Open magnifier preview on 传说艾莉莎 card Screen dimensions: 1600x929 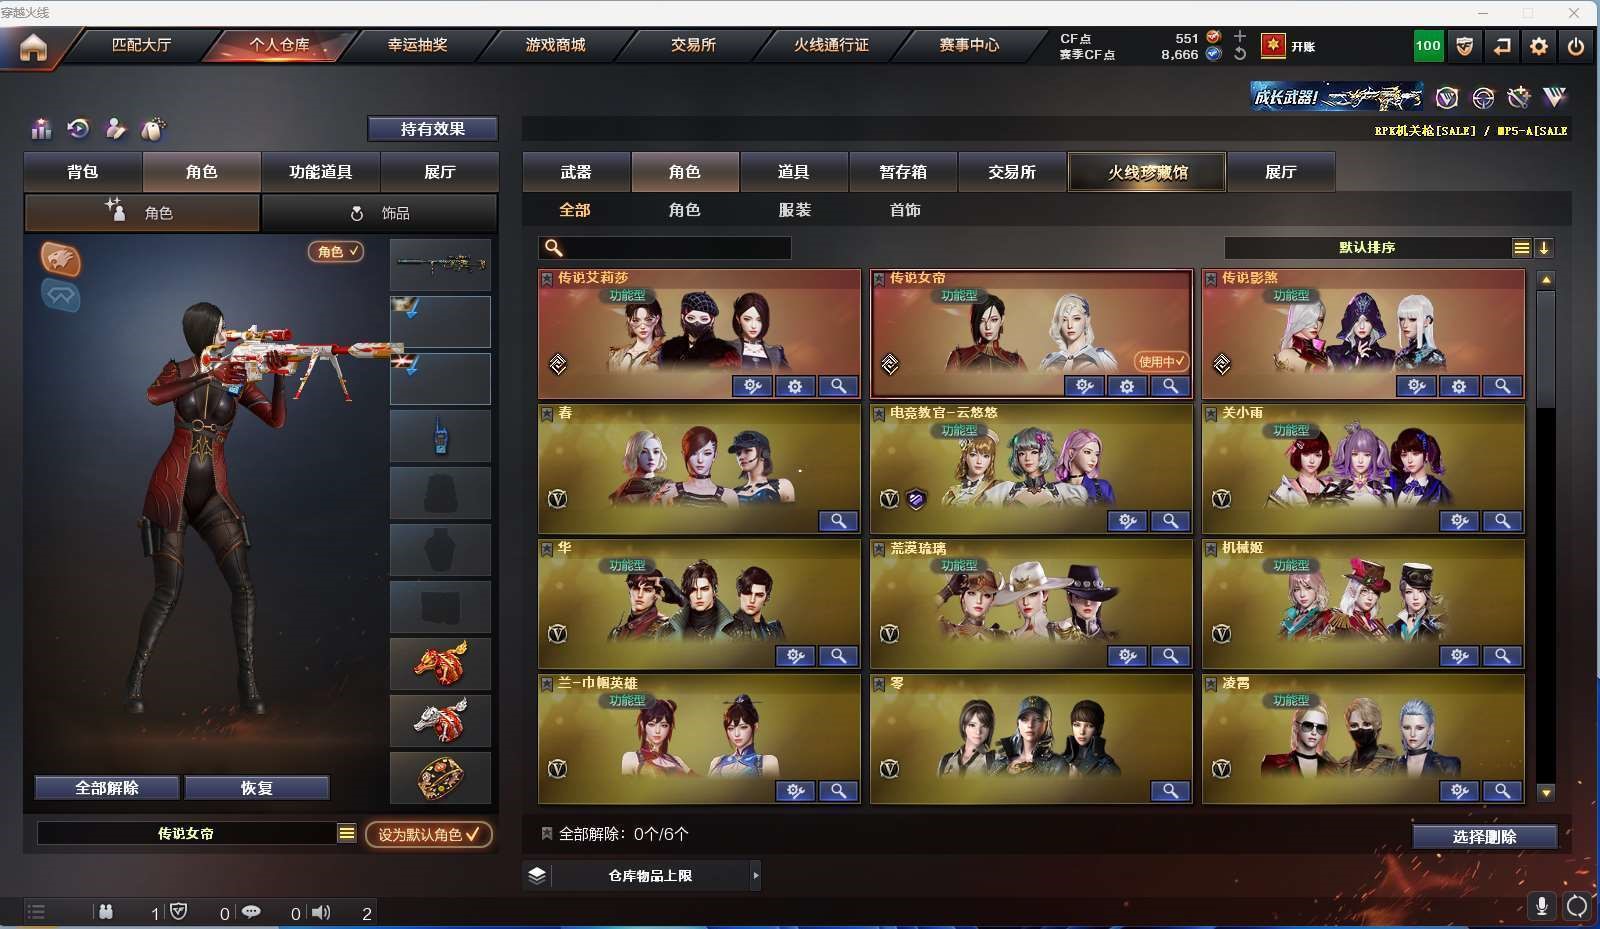pos(838,386)
